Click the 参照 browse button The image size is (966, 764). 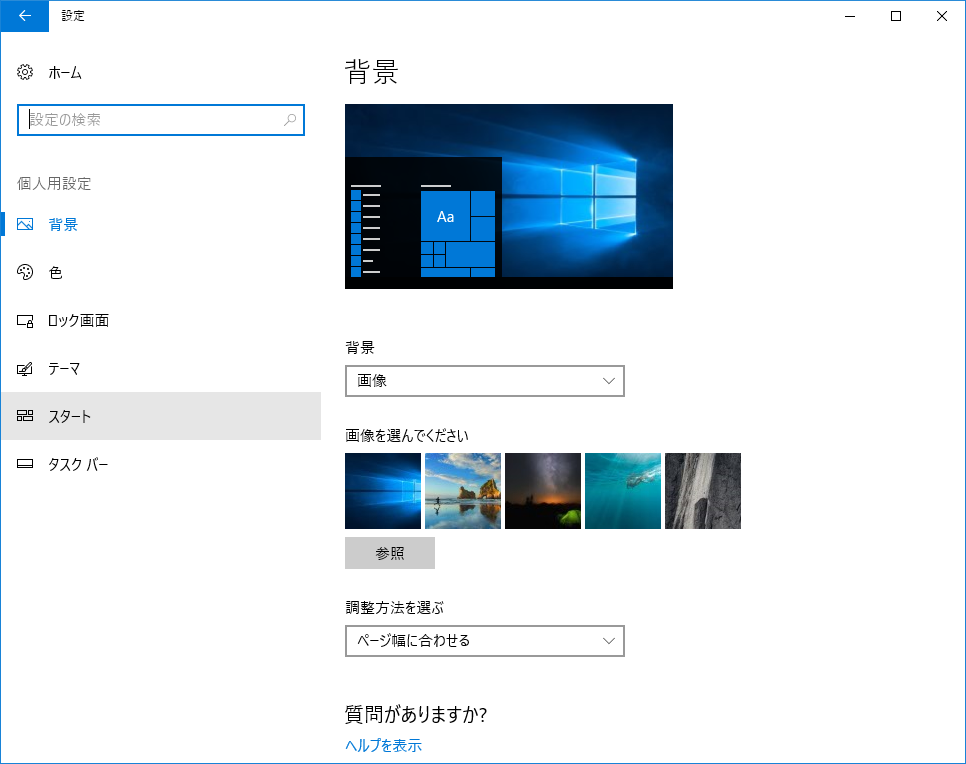[x=390, y=553]
